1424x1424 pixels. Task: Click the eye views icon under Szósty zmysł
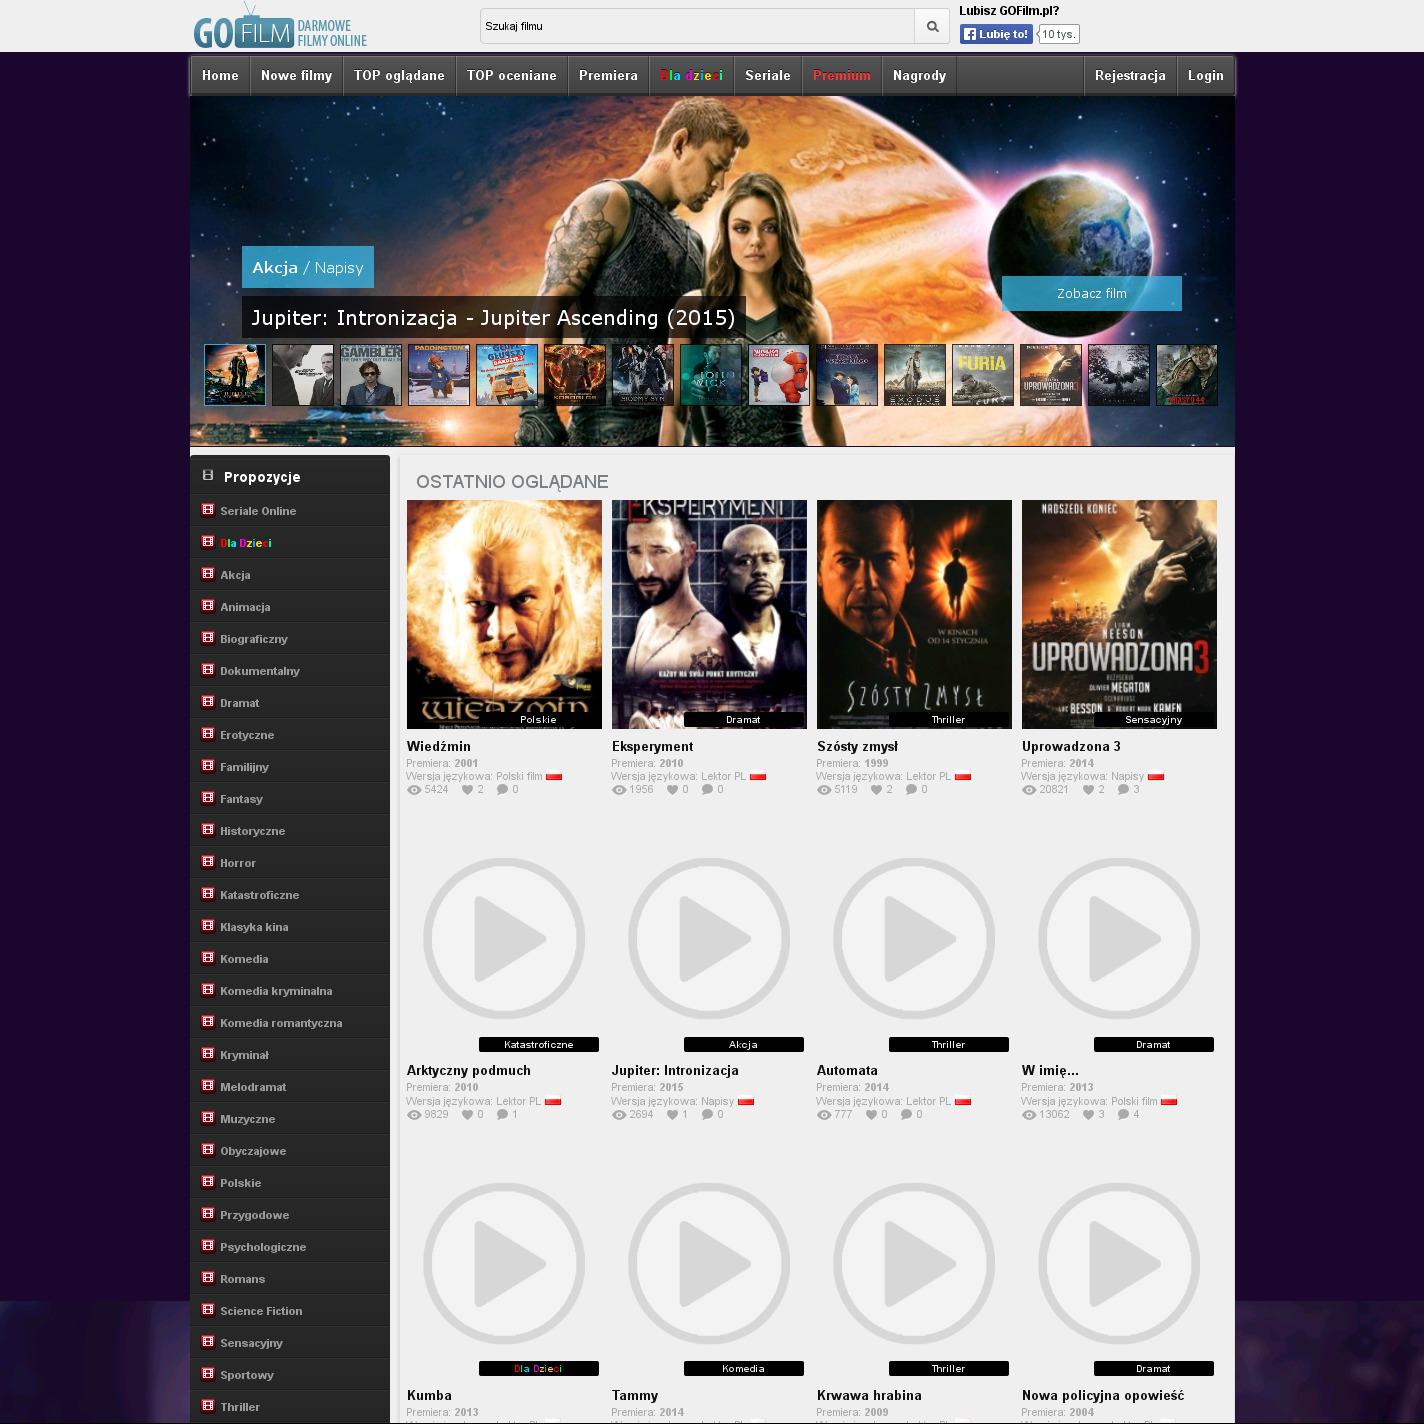coord(824,790)
